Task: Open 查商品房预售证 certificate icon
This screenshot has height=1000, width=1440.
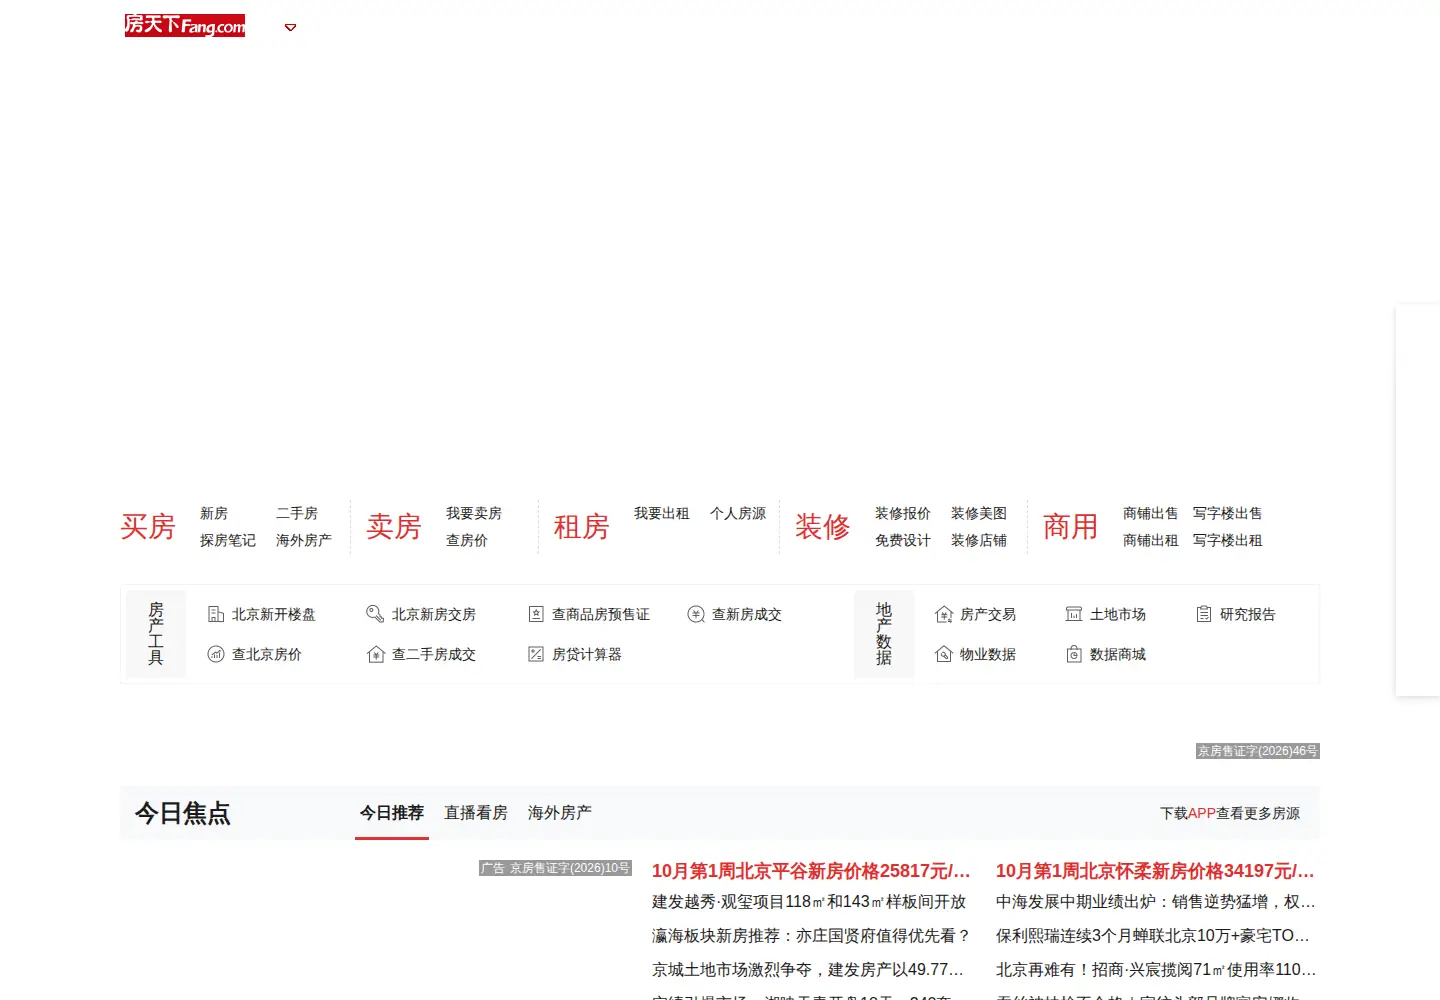Action: 536,614
